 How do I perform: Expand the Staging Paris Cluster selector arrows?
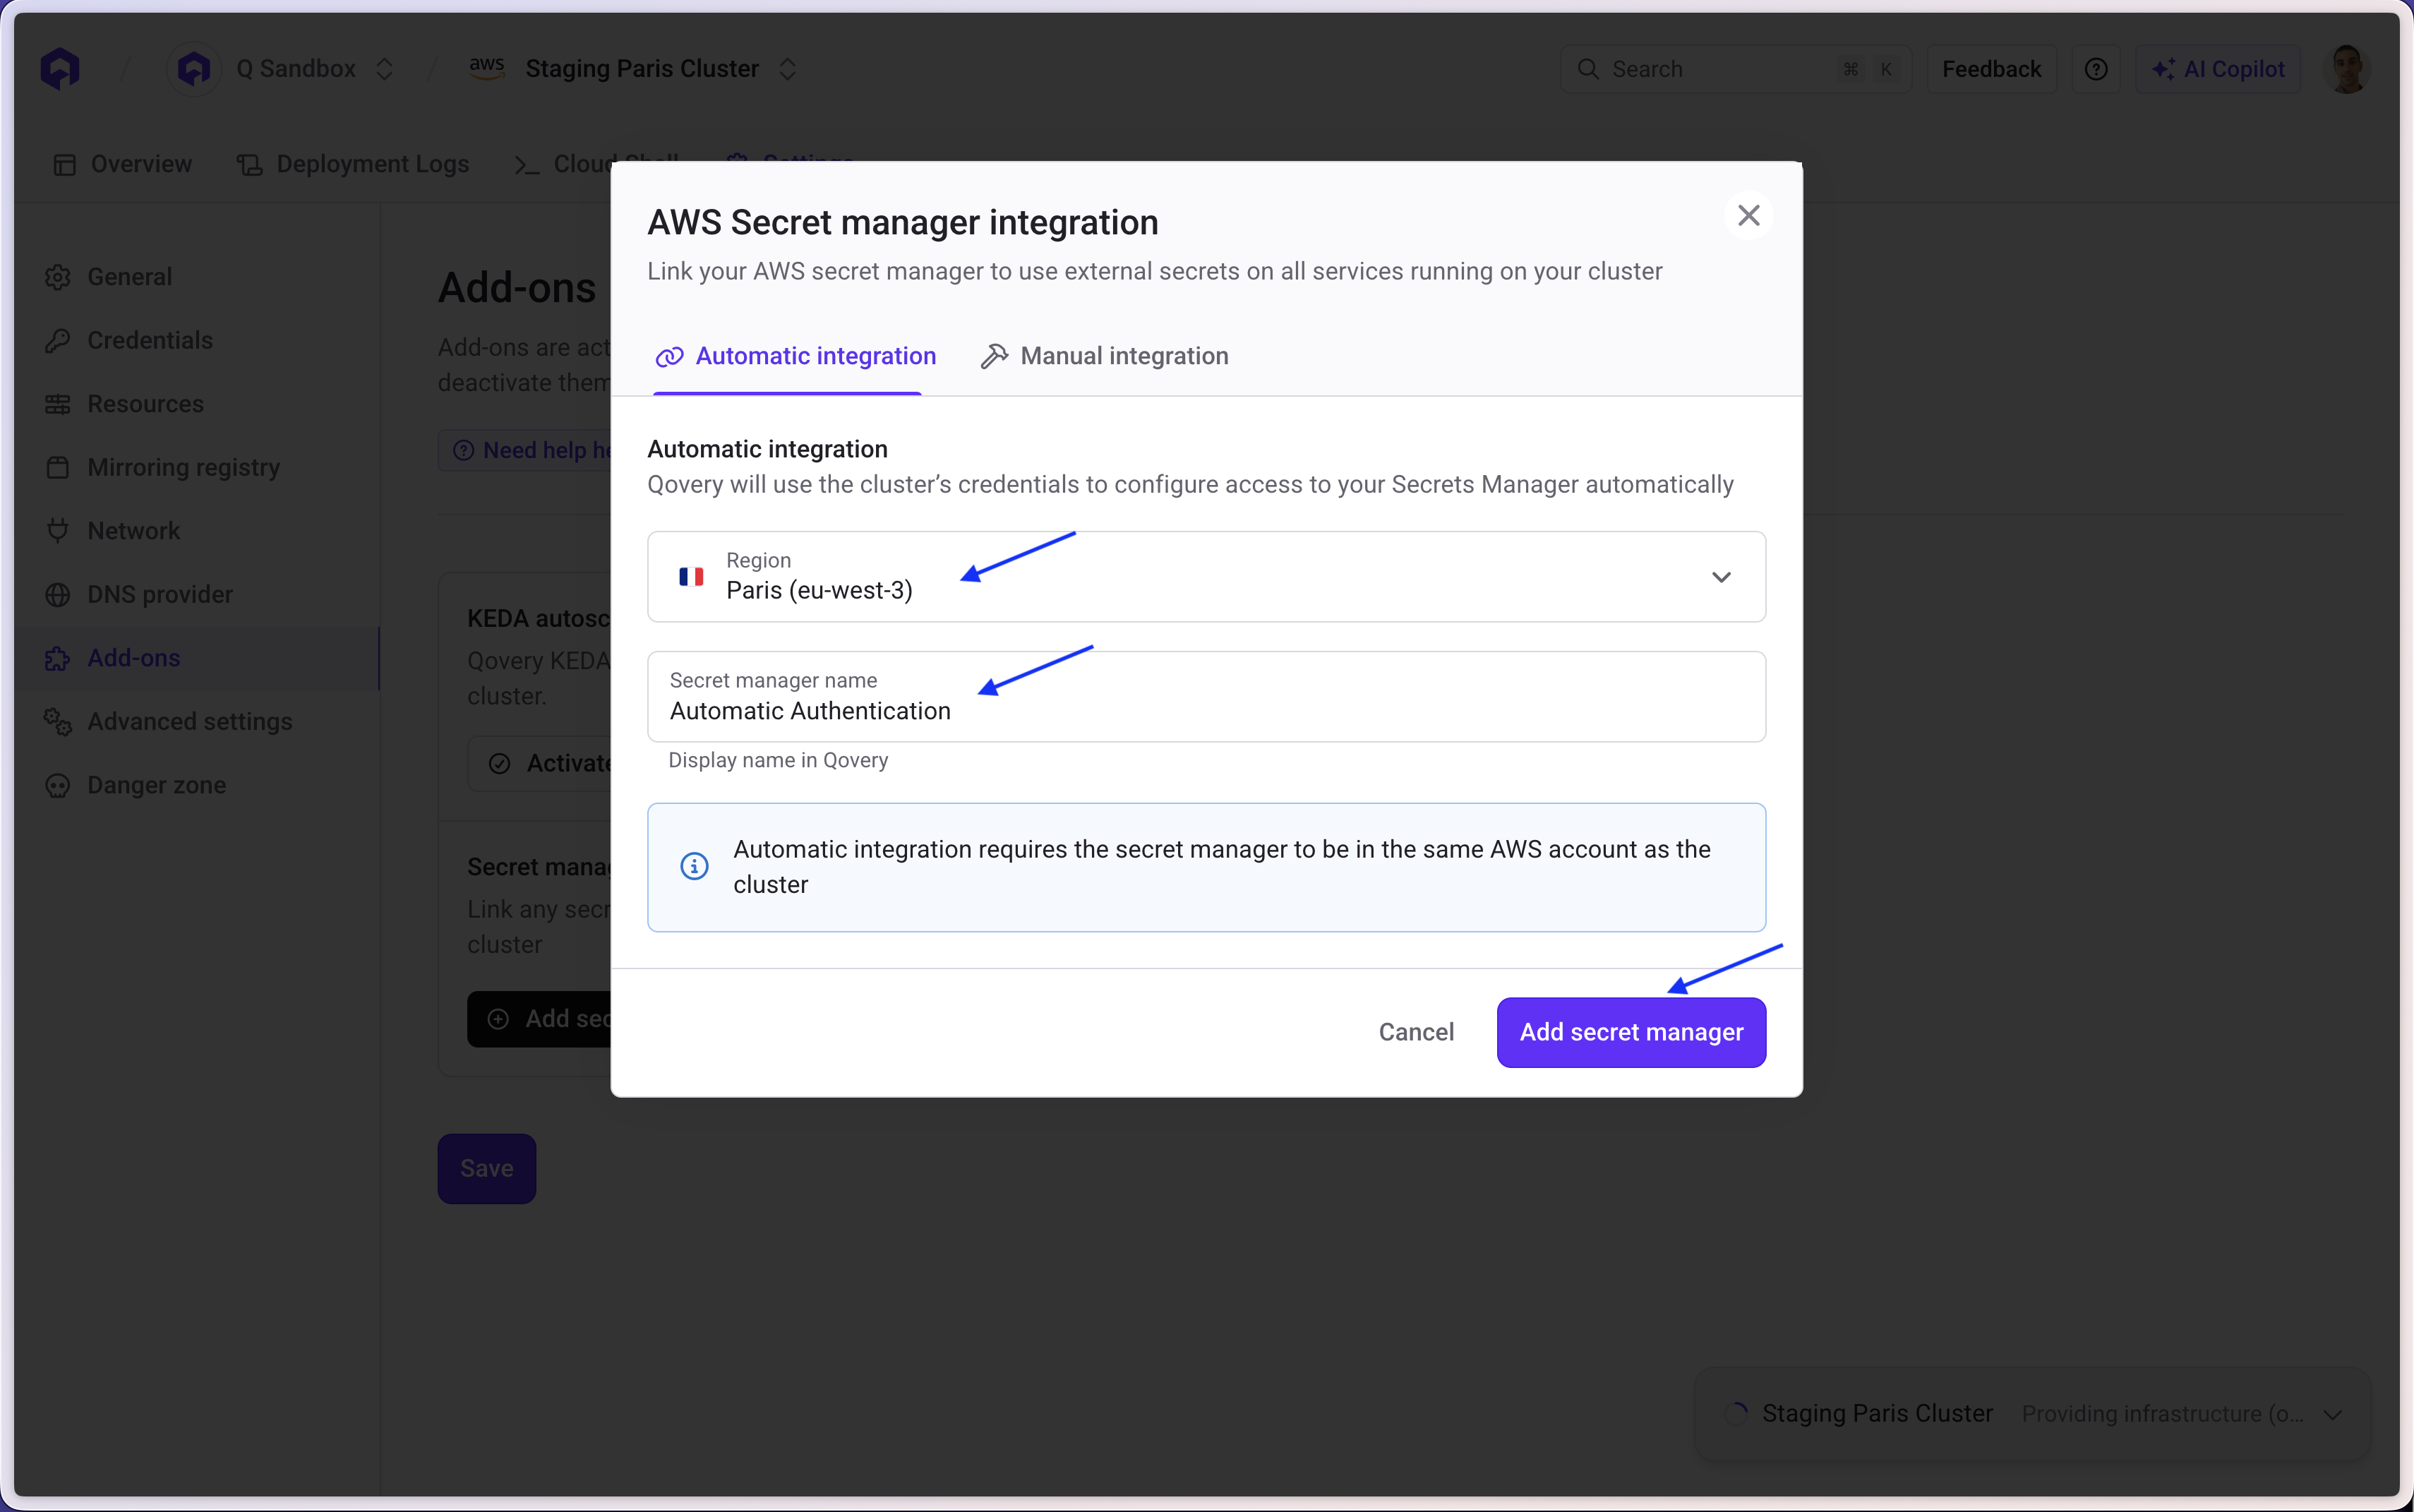pos(788,68)
